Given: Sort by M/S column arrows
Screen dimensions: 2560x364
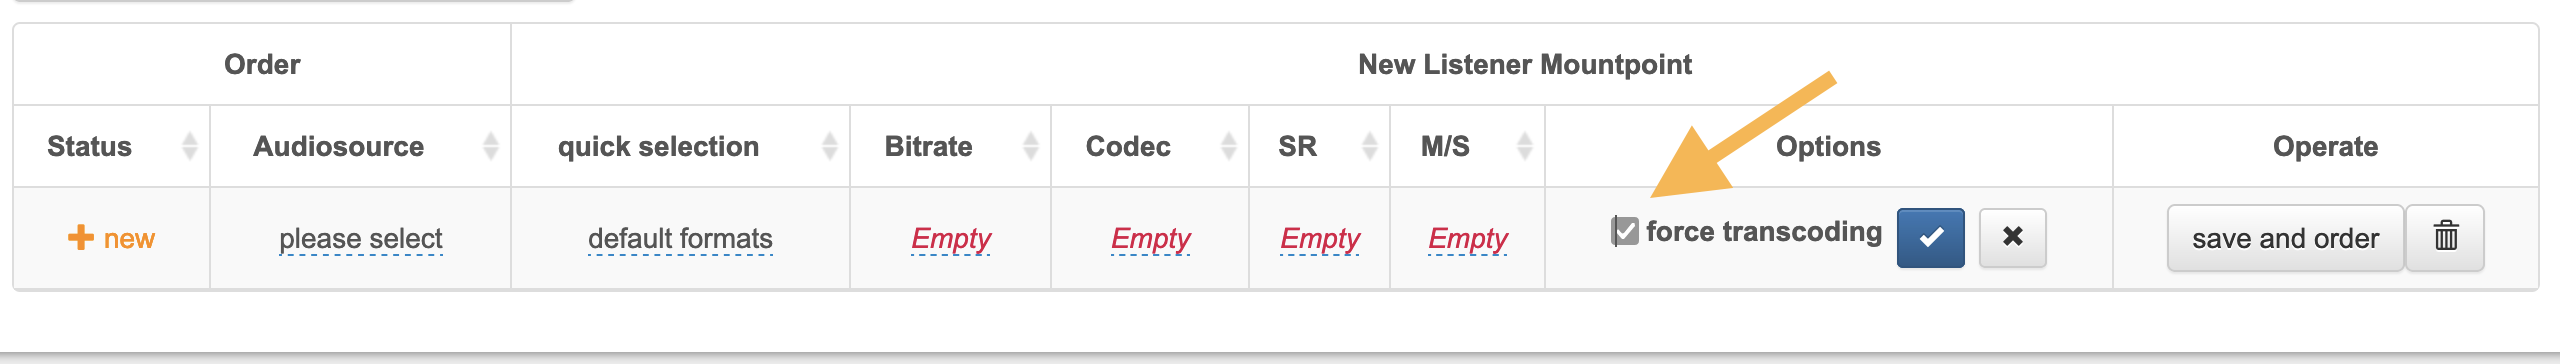Looking at the screenshot, I should 1525,146.
